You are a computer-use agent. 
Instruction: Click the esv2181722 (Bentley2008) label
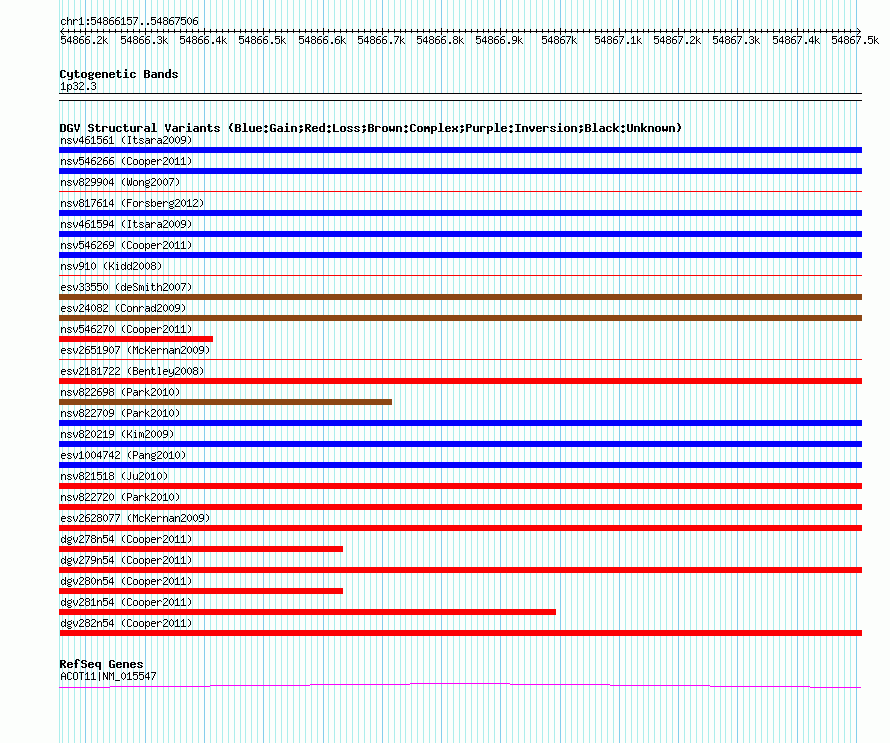coord(132,371)
